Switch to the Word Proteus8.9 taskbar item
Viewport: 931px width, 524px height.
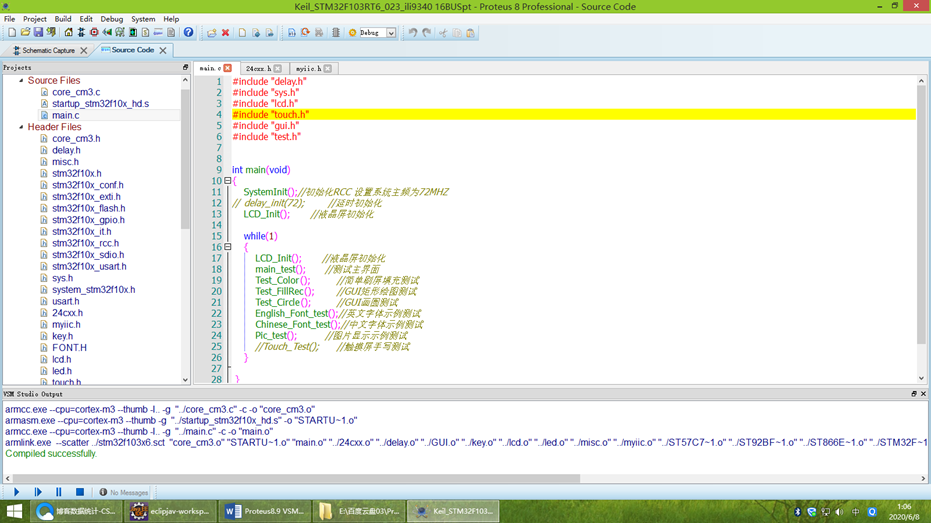pos(265,511)
